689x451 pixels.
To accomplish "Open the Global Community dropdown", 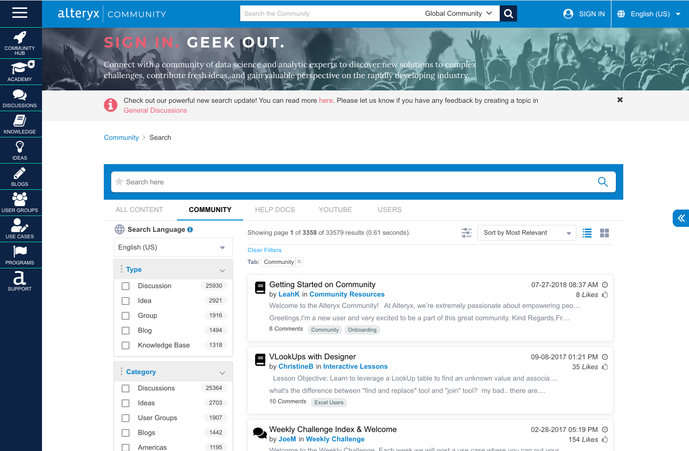I will click(x=458, y=14).
